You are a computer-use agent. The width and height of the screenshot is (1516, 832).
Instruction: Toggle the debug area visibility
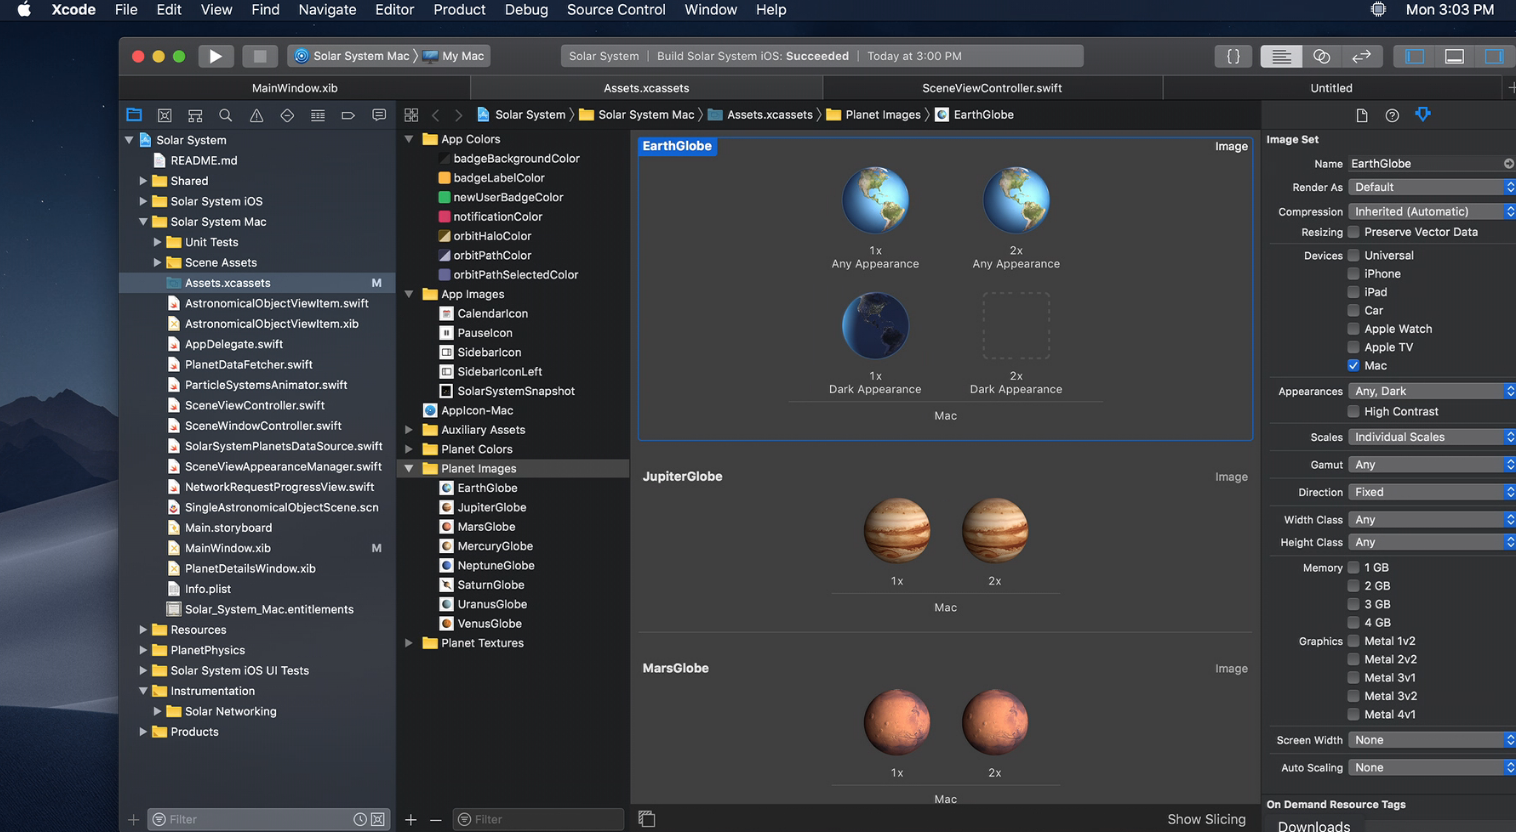[x=1454, y=56]
